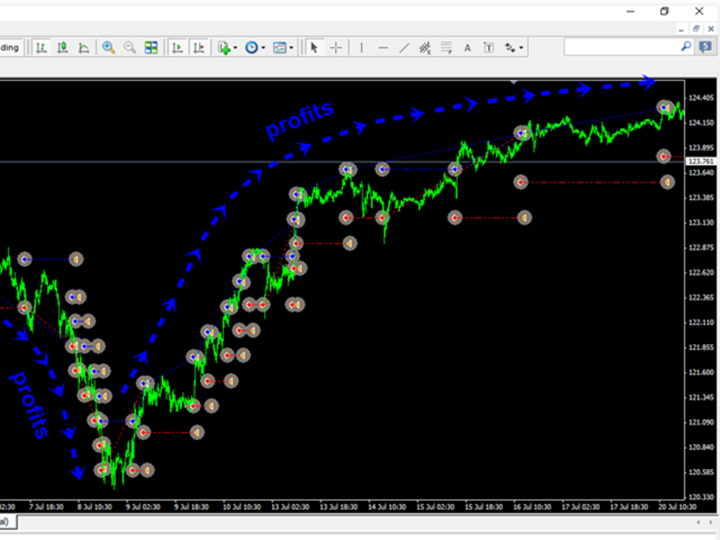Minimize the inner chart window
Image resolution: width=720 pixels, height=540 pixels.
(x=681, y=29)
